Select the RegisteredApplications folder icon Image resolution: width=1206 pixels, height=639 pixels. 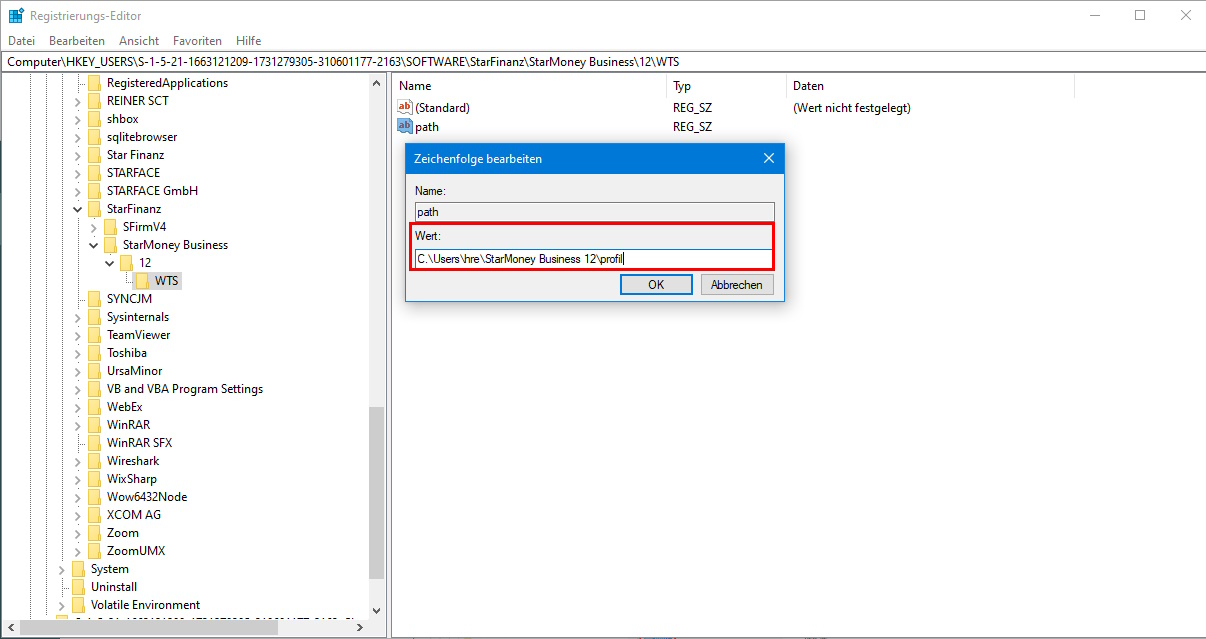[x=95, y=83]
